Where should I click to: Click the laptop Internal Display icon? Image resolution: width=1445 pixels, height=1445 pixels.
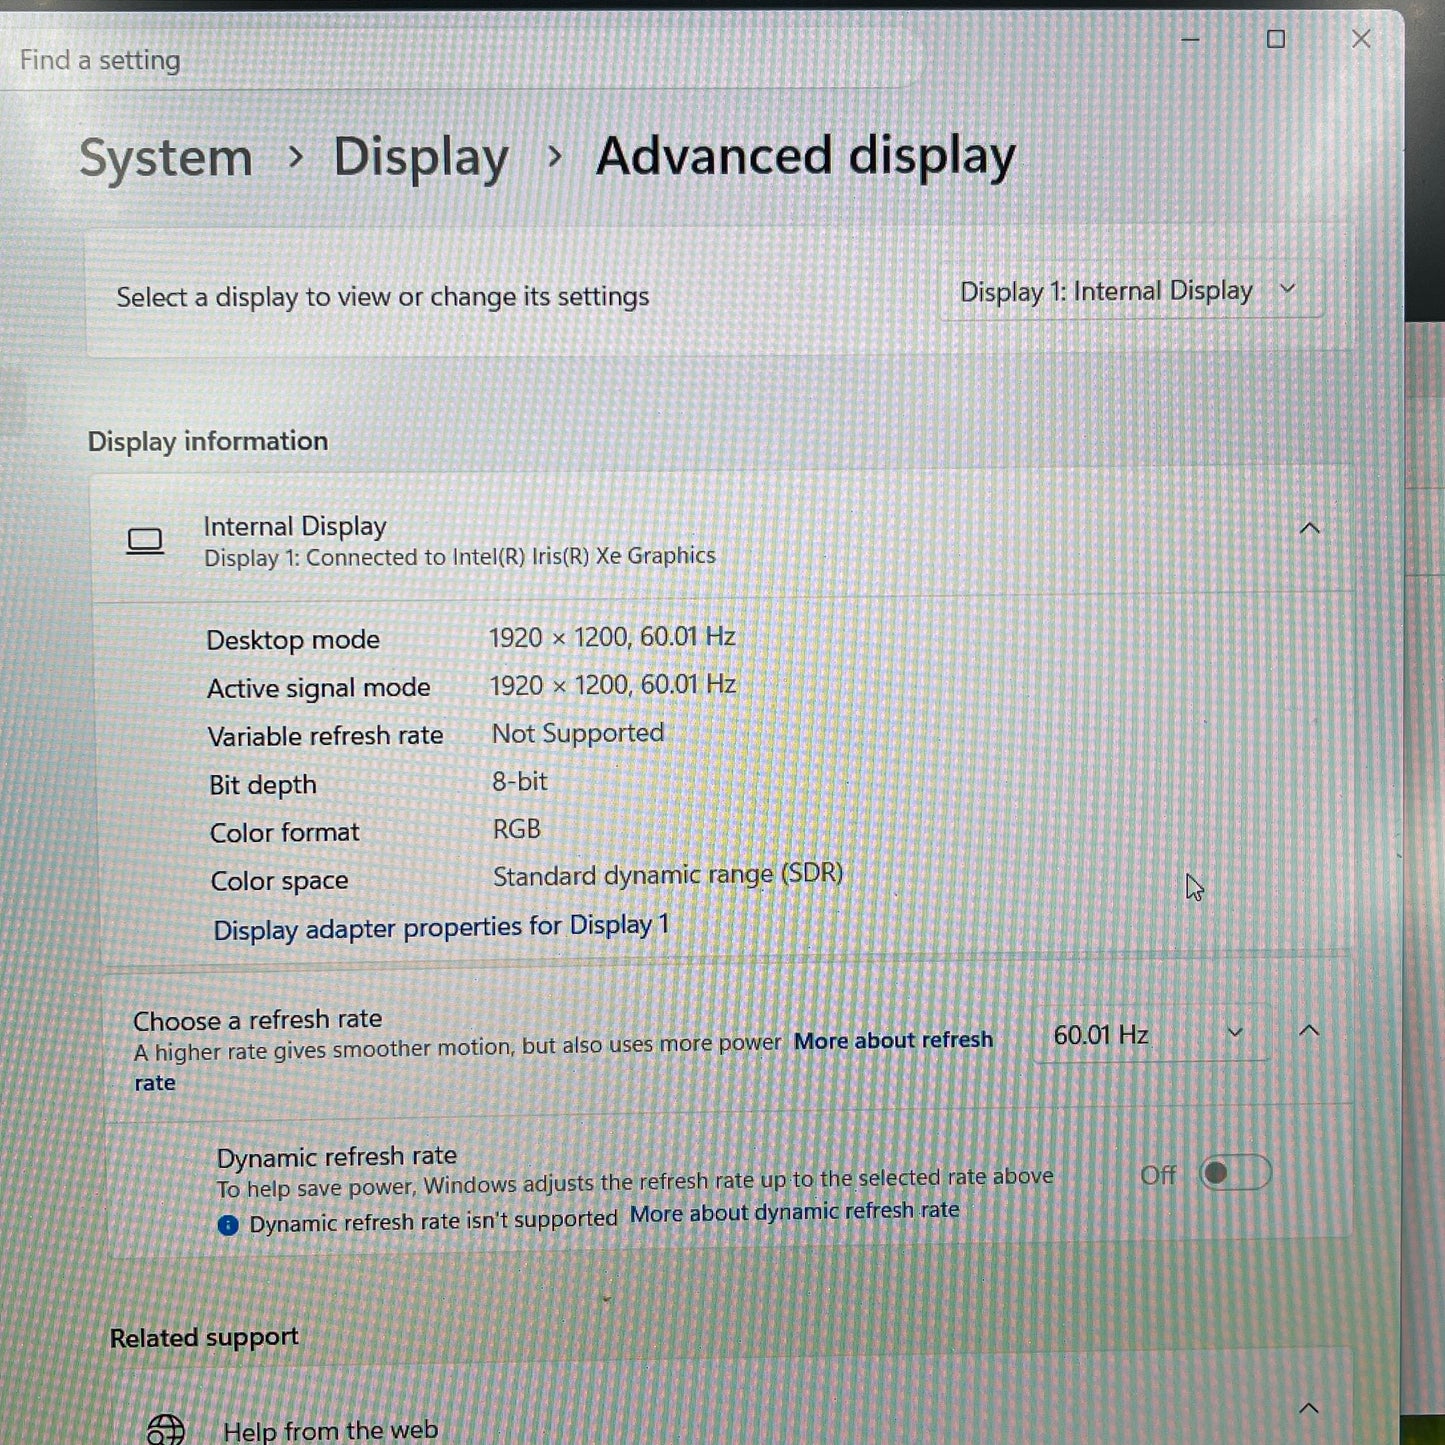[x=145, y=541]
